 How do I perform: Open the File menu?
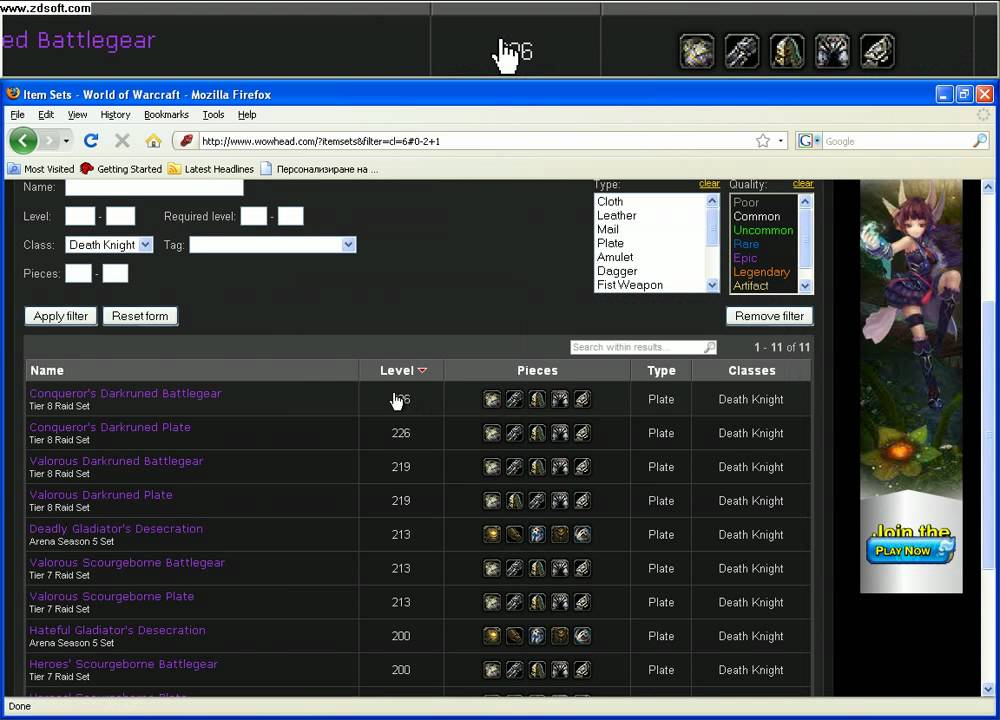tap(17, 115)
